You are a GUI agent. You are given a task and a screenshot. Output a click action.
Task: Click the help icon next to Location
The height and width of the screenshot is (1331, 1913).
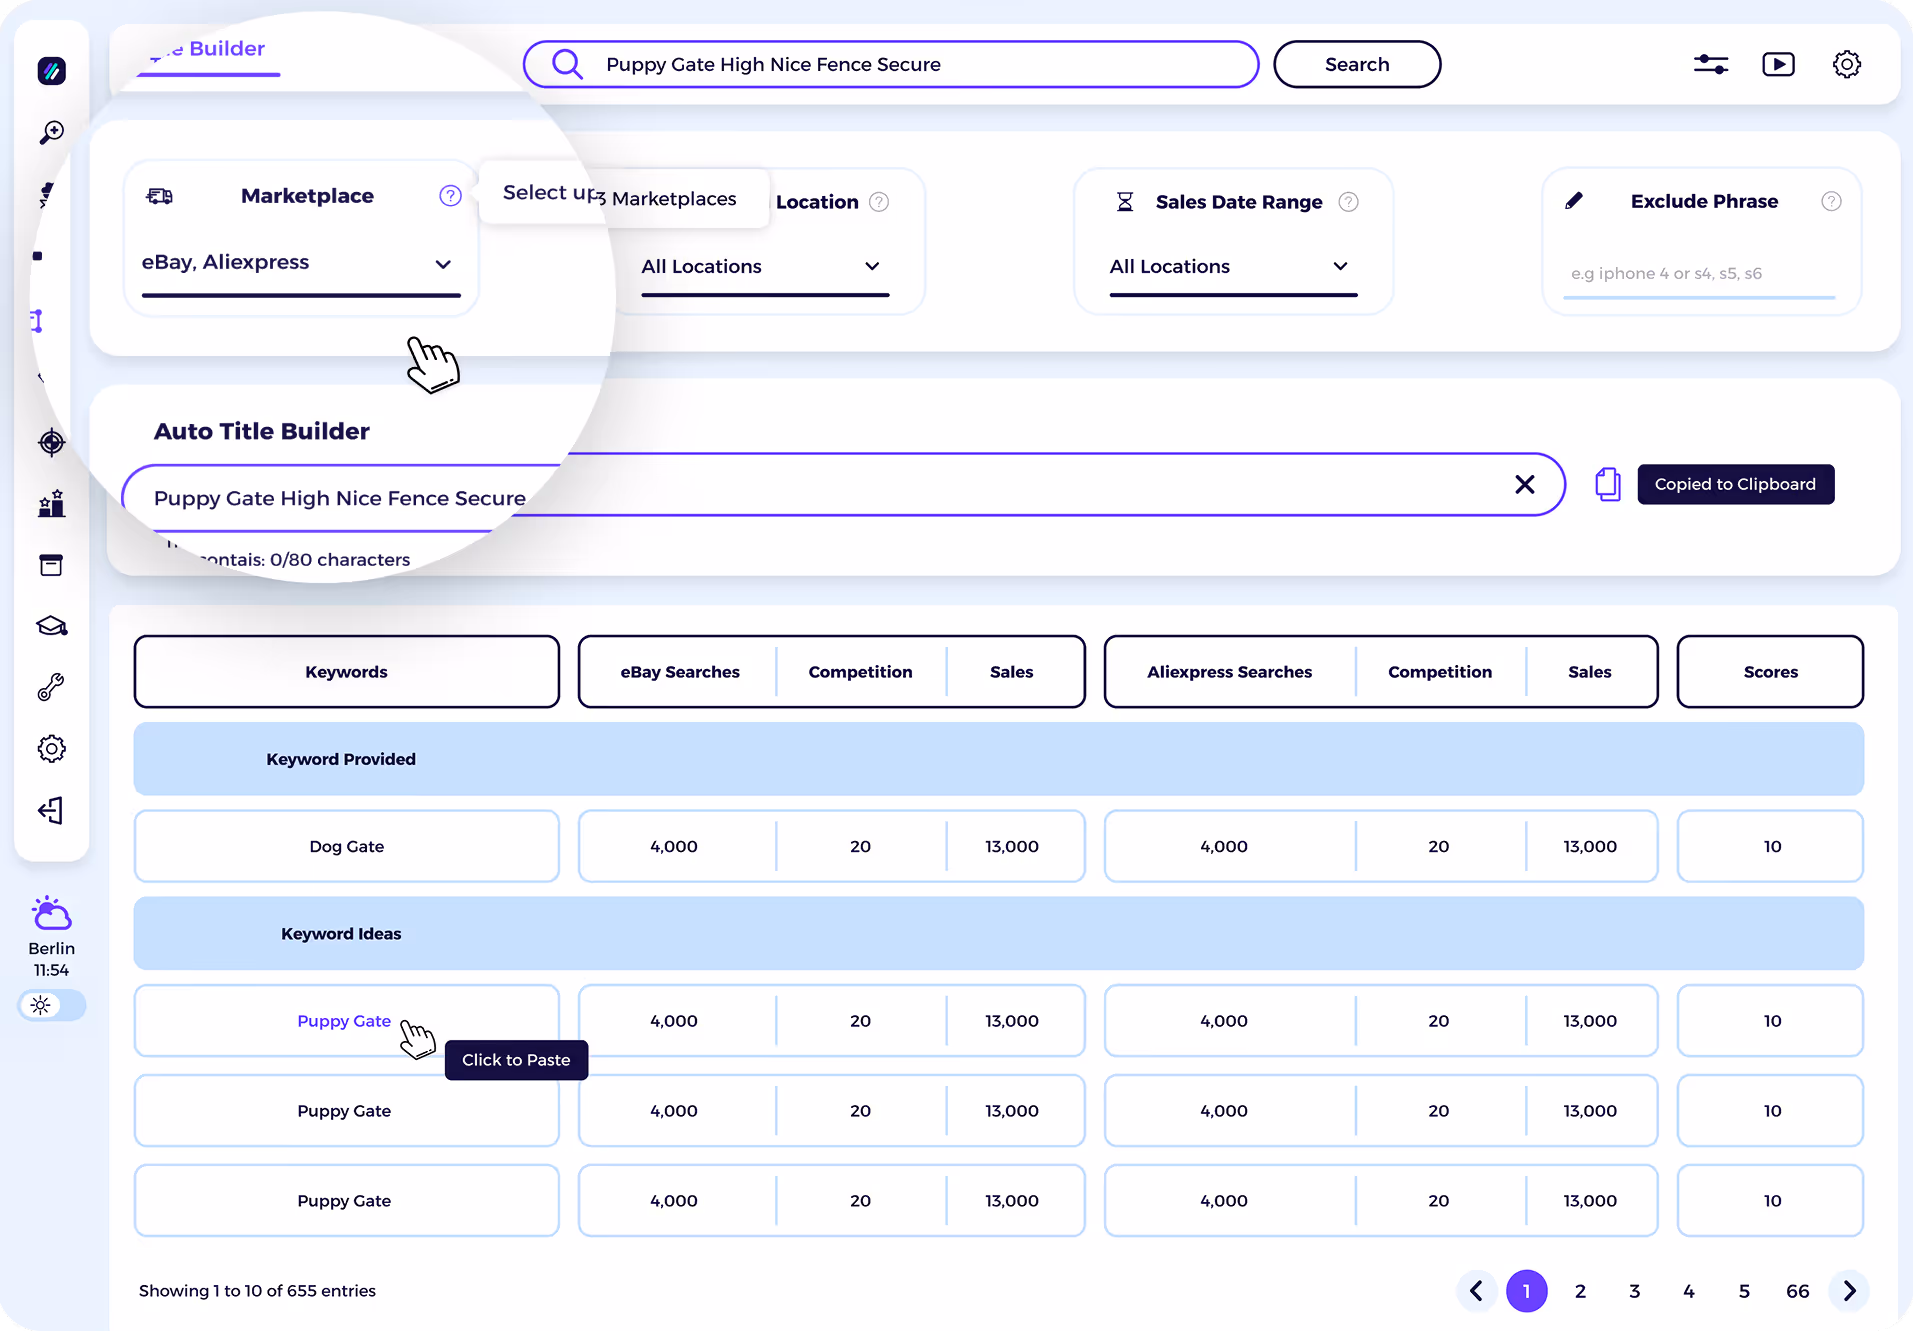click(879, 202)
